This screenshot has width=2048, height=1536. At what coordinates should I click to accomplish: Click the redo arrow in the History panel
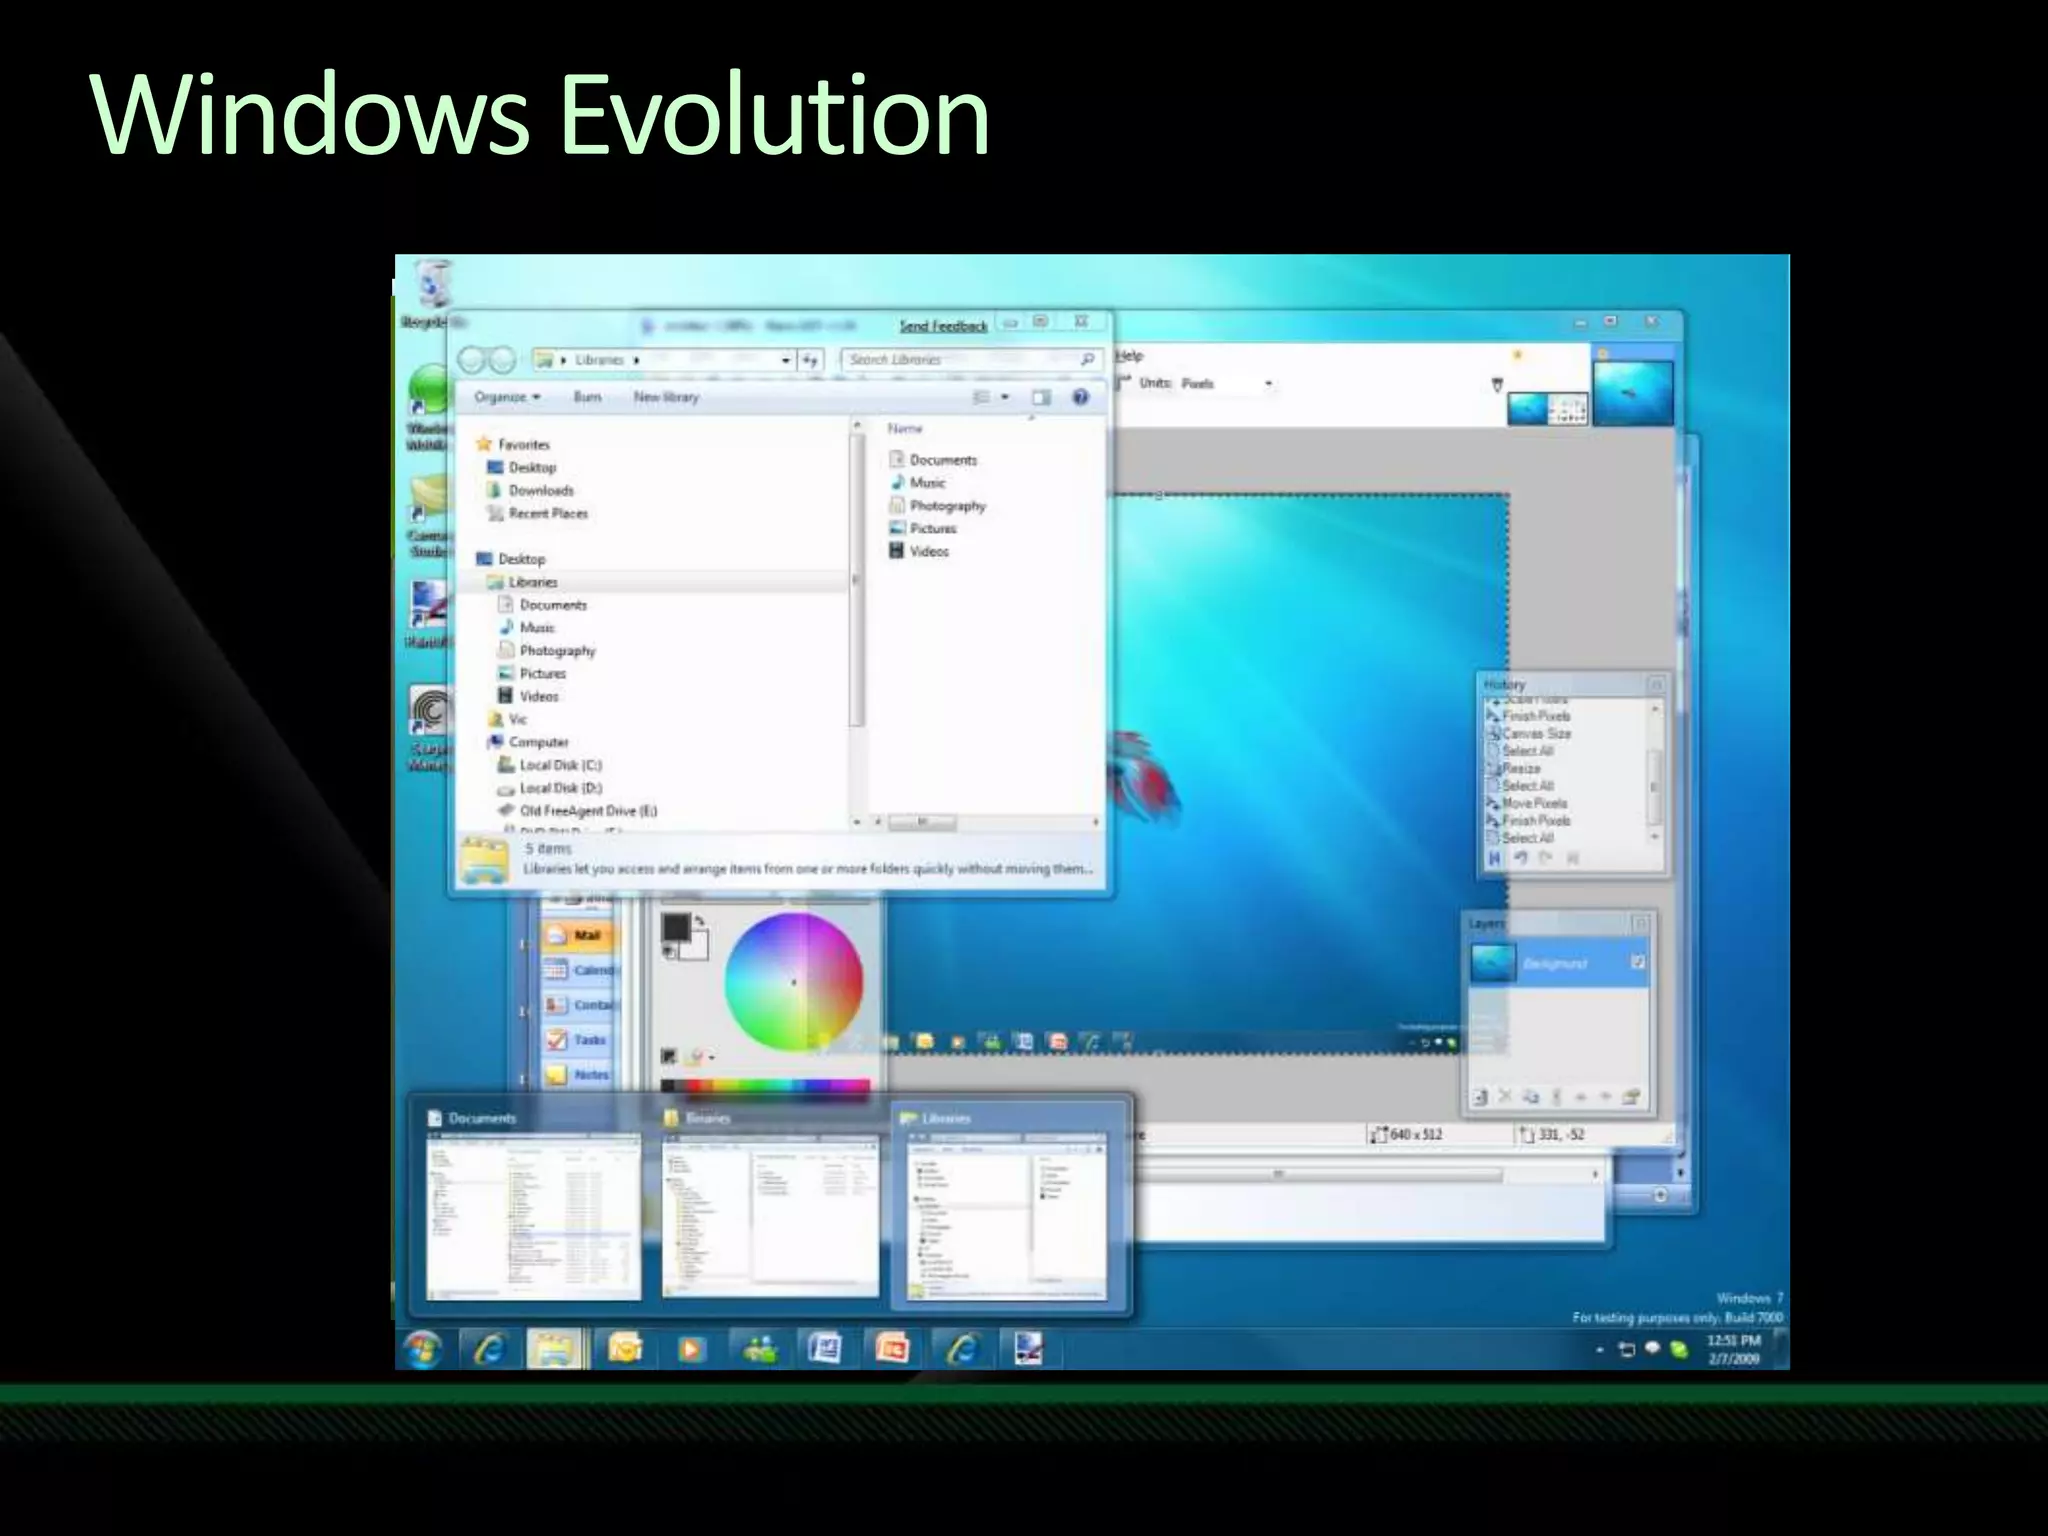click(x=1546, y=858)
